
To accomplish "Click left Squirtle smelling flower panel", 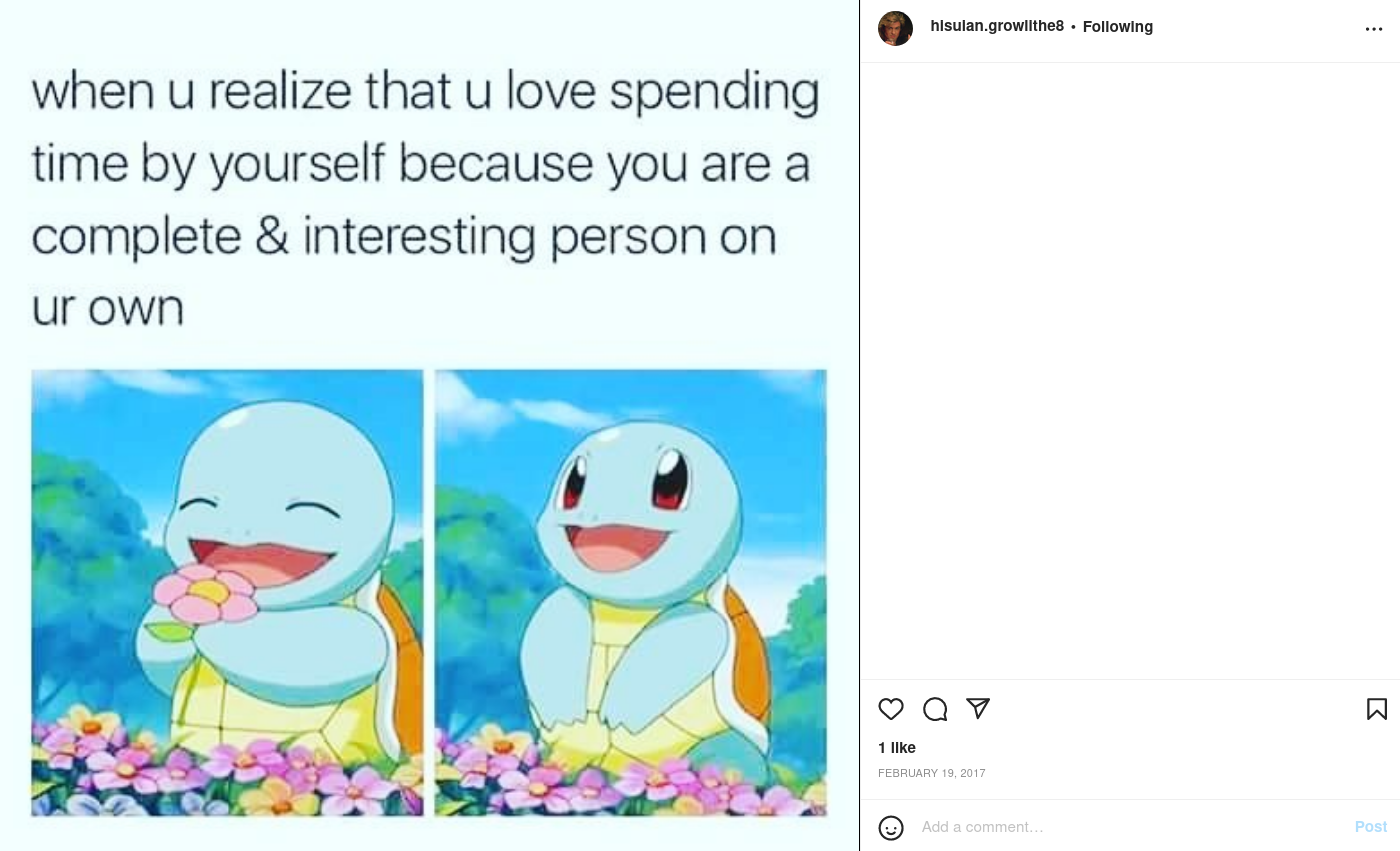I will (227, 593).
